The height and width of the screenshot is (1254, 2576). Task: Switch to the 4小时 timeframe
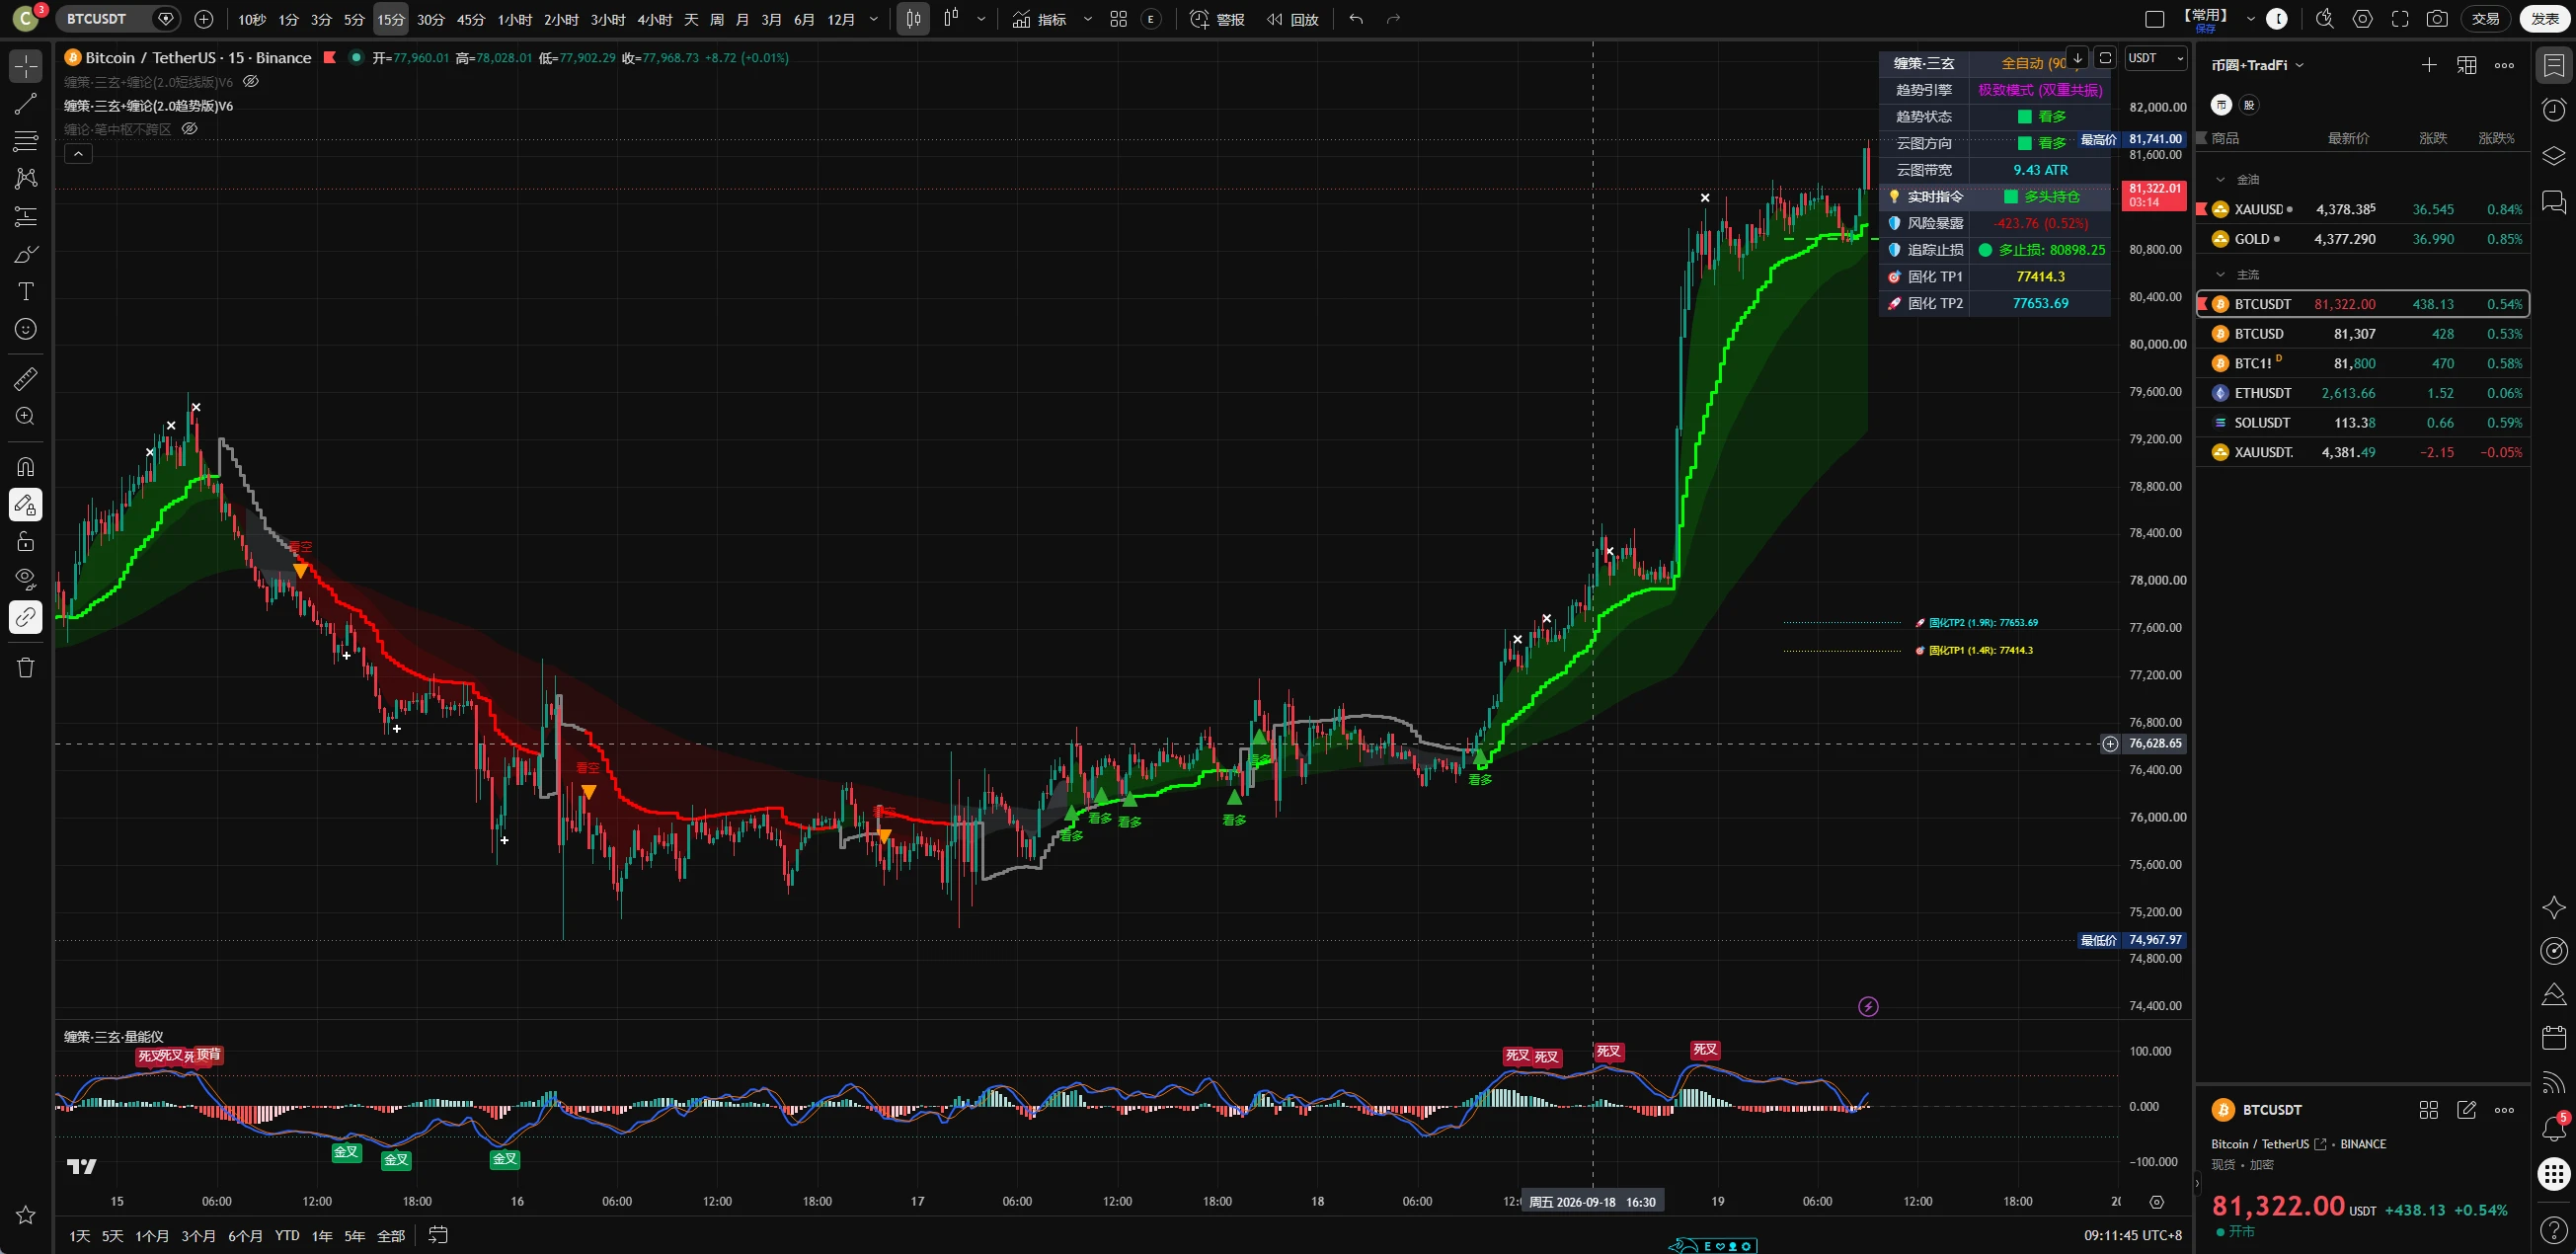click(655, 19)
